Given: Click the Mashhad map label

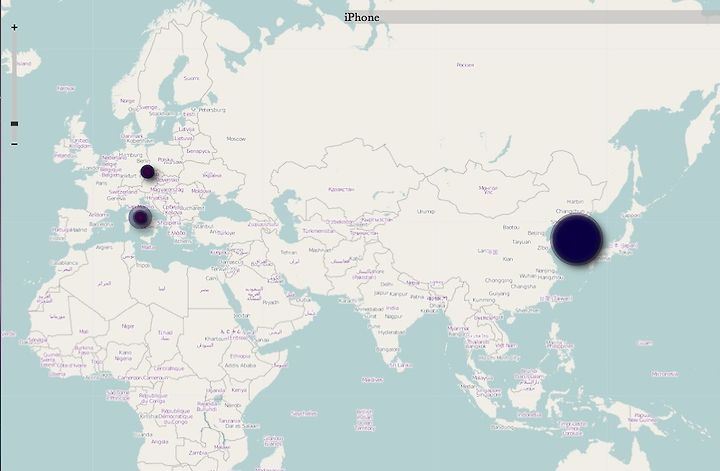Looking at the screenshot, I should coord(320,250).
